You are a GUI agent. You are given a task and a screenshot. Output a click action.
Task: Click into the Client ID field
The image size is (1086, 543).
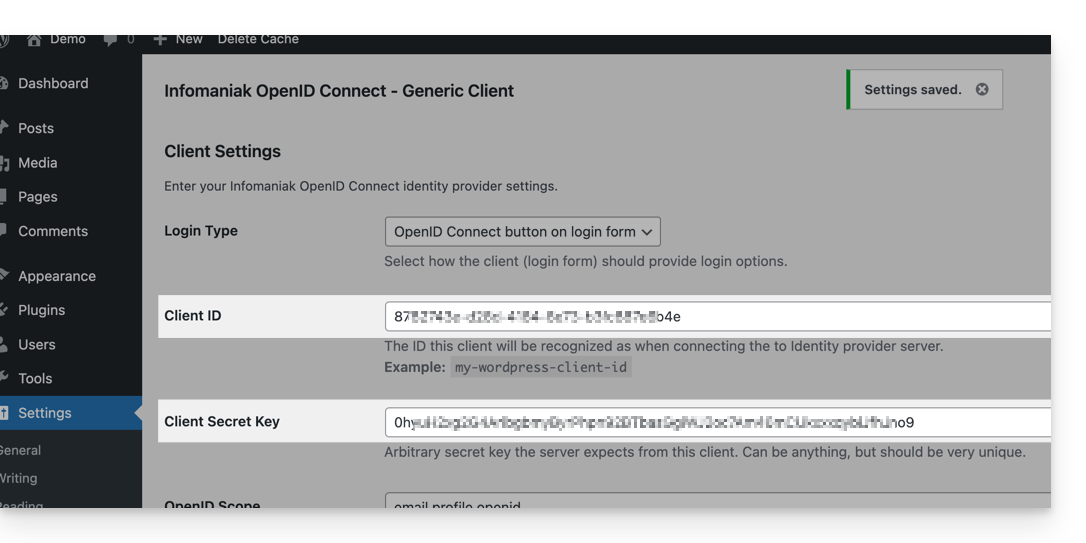point(718,317)
